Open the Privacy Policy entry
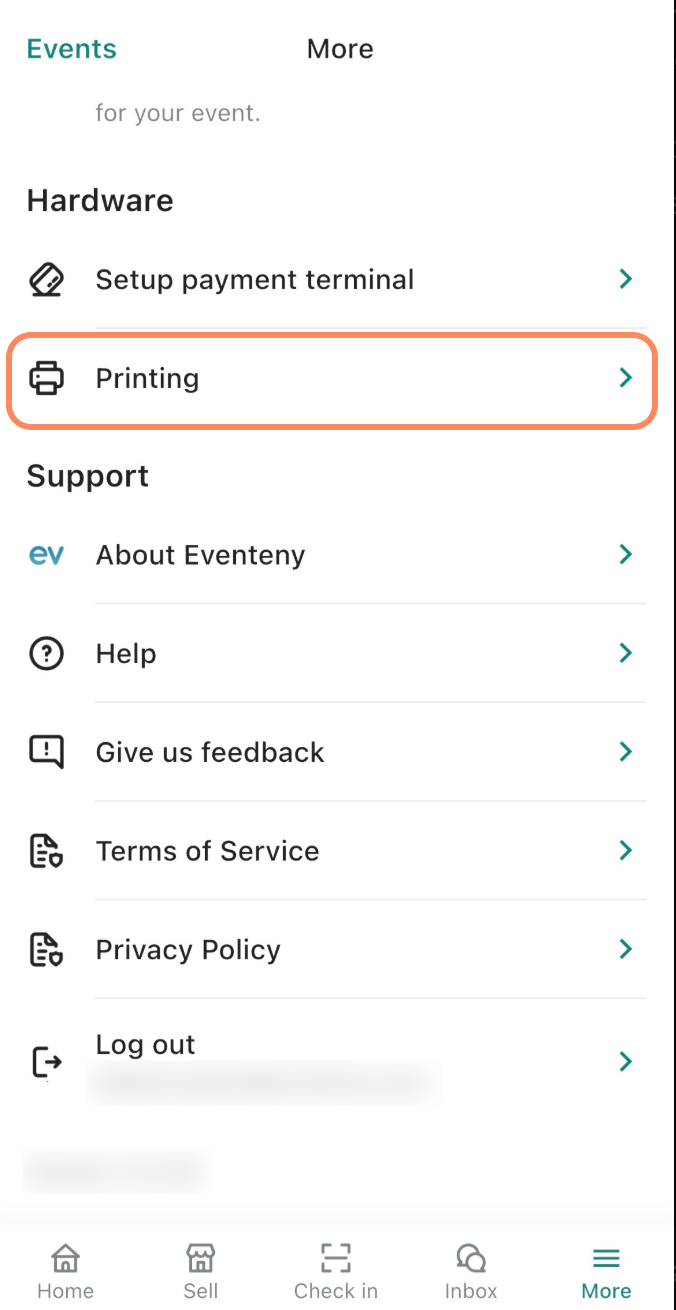This screenshot has height=1310, width=676. point(188,950)
